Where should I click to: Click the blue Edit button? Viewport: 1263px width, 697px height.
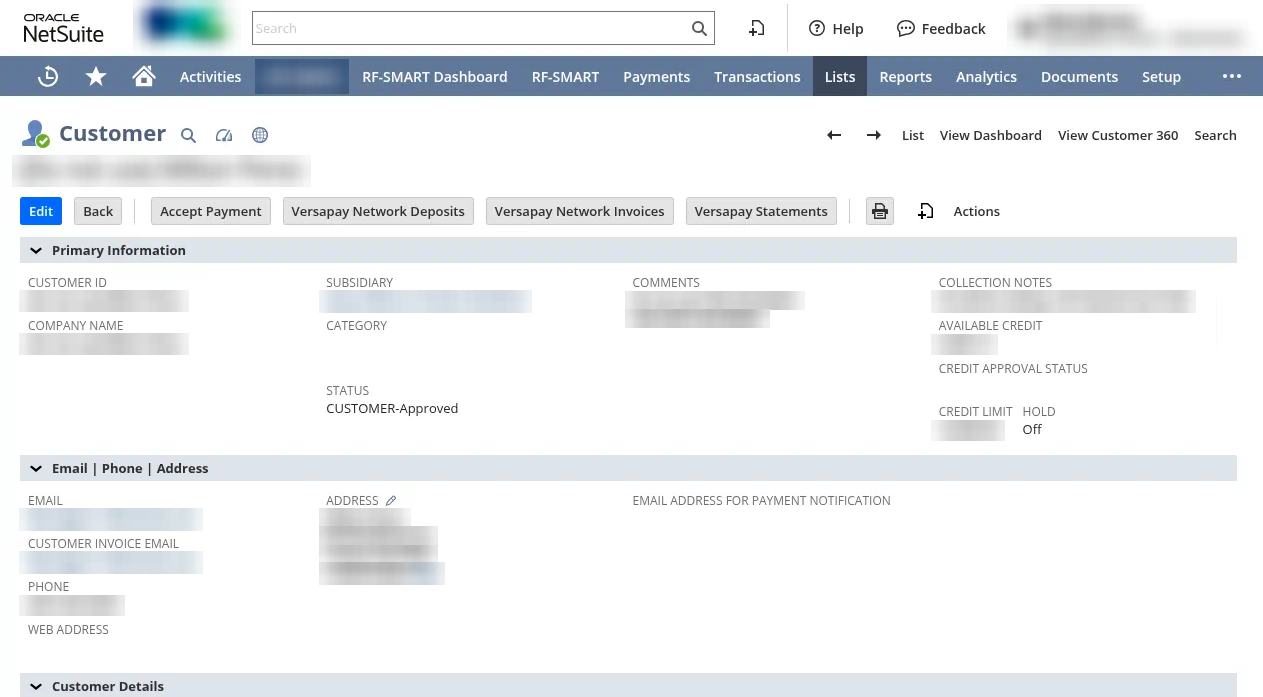41,211
